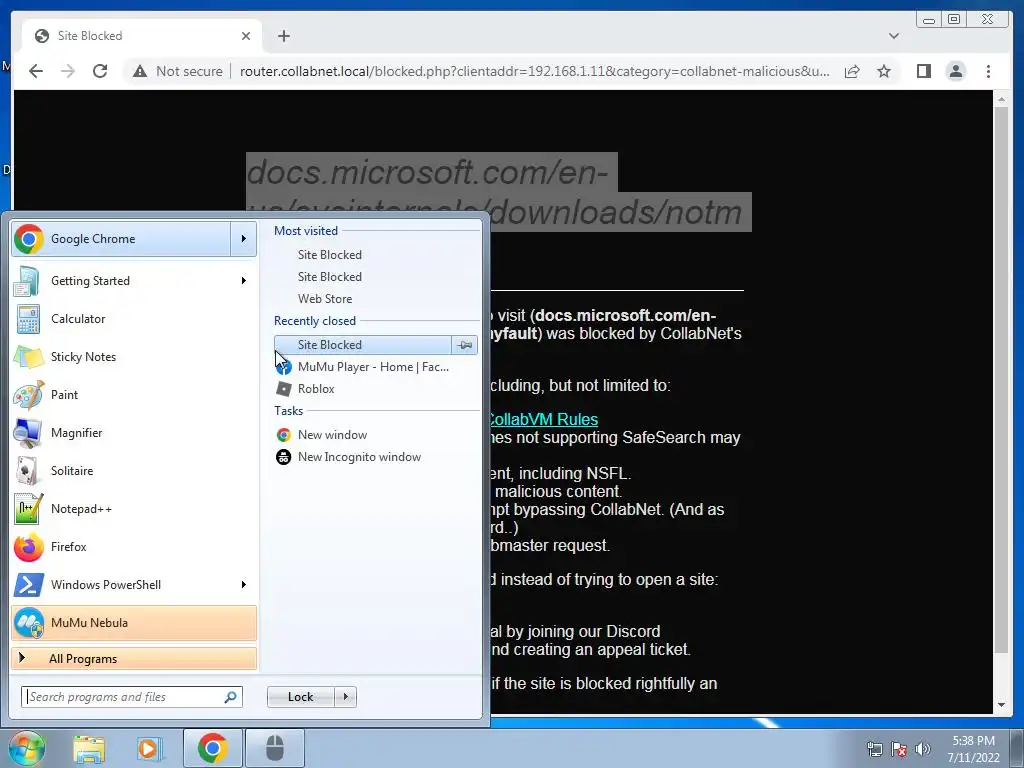The width and height of the screenshot is (1024, 768).
Task: Open the taskbar clock showing 5:38 PM
Action: (974, 749)
